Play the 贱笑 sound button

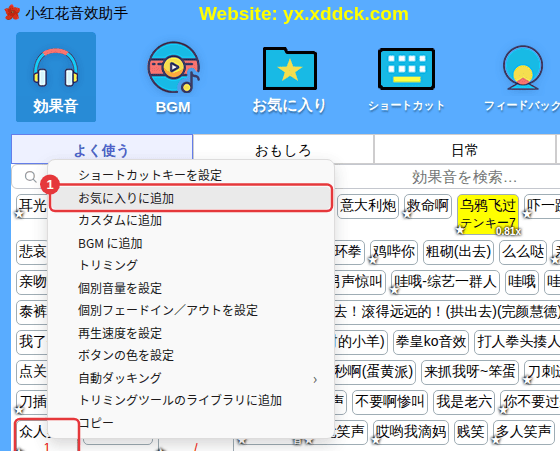click(x=470, y=432)
